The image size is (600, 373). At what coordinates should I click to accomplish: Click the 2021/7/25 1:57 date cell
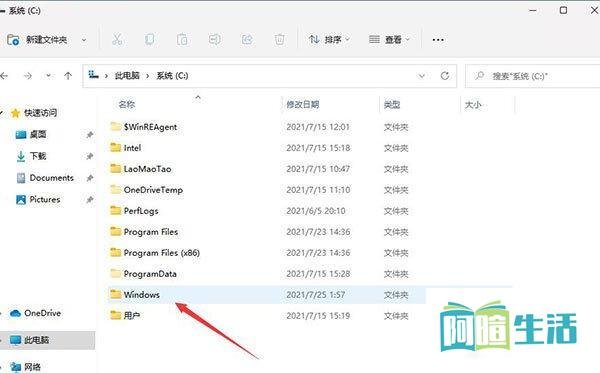click(x=316, y=295)
